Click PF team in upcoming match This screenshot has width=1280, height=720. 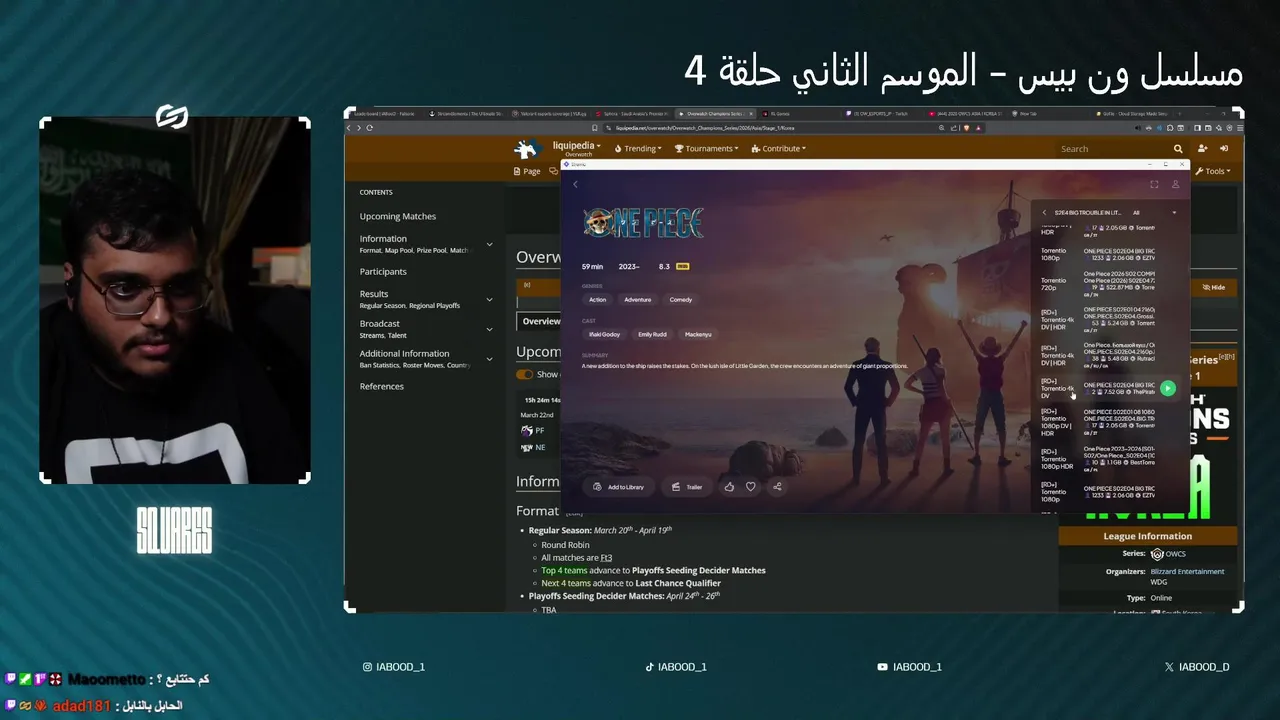tap(533, 431)
